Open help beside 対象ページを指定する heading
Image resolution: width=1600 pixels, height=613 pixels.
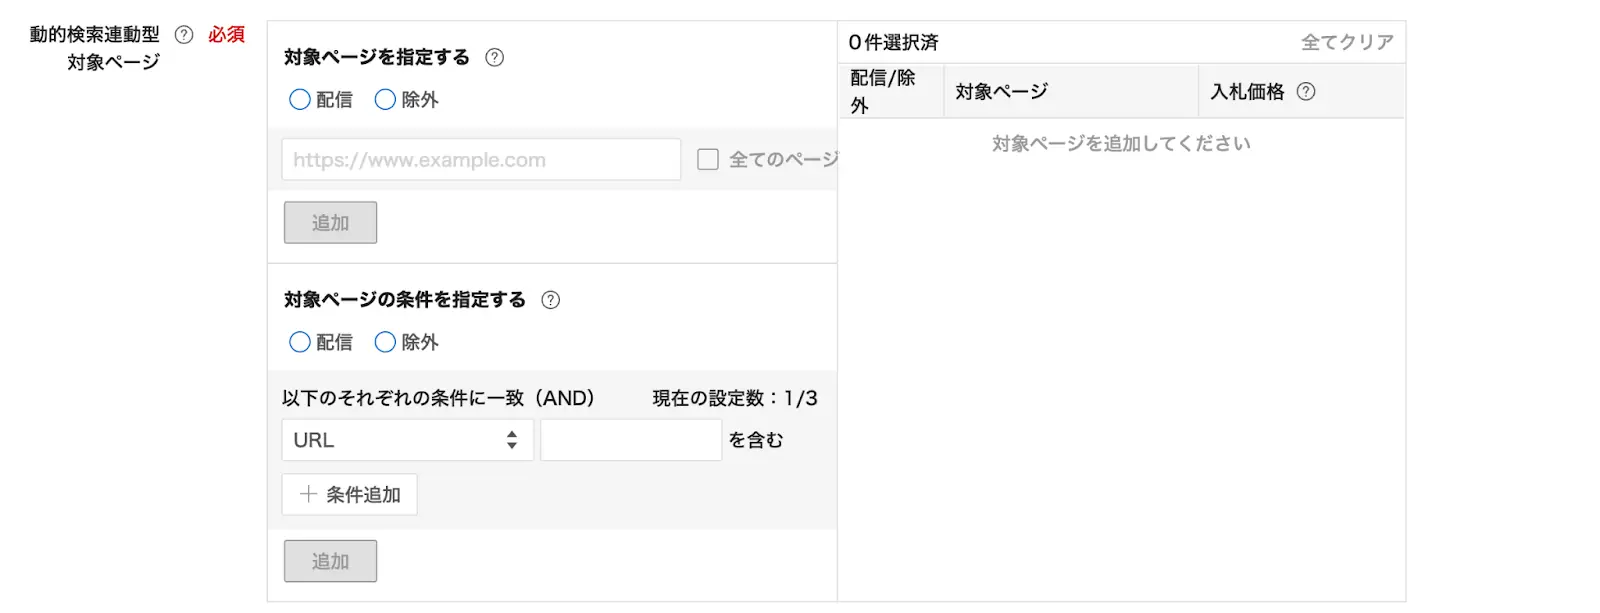point(494,58)
